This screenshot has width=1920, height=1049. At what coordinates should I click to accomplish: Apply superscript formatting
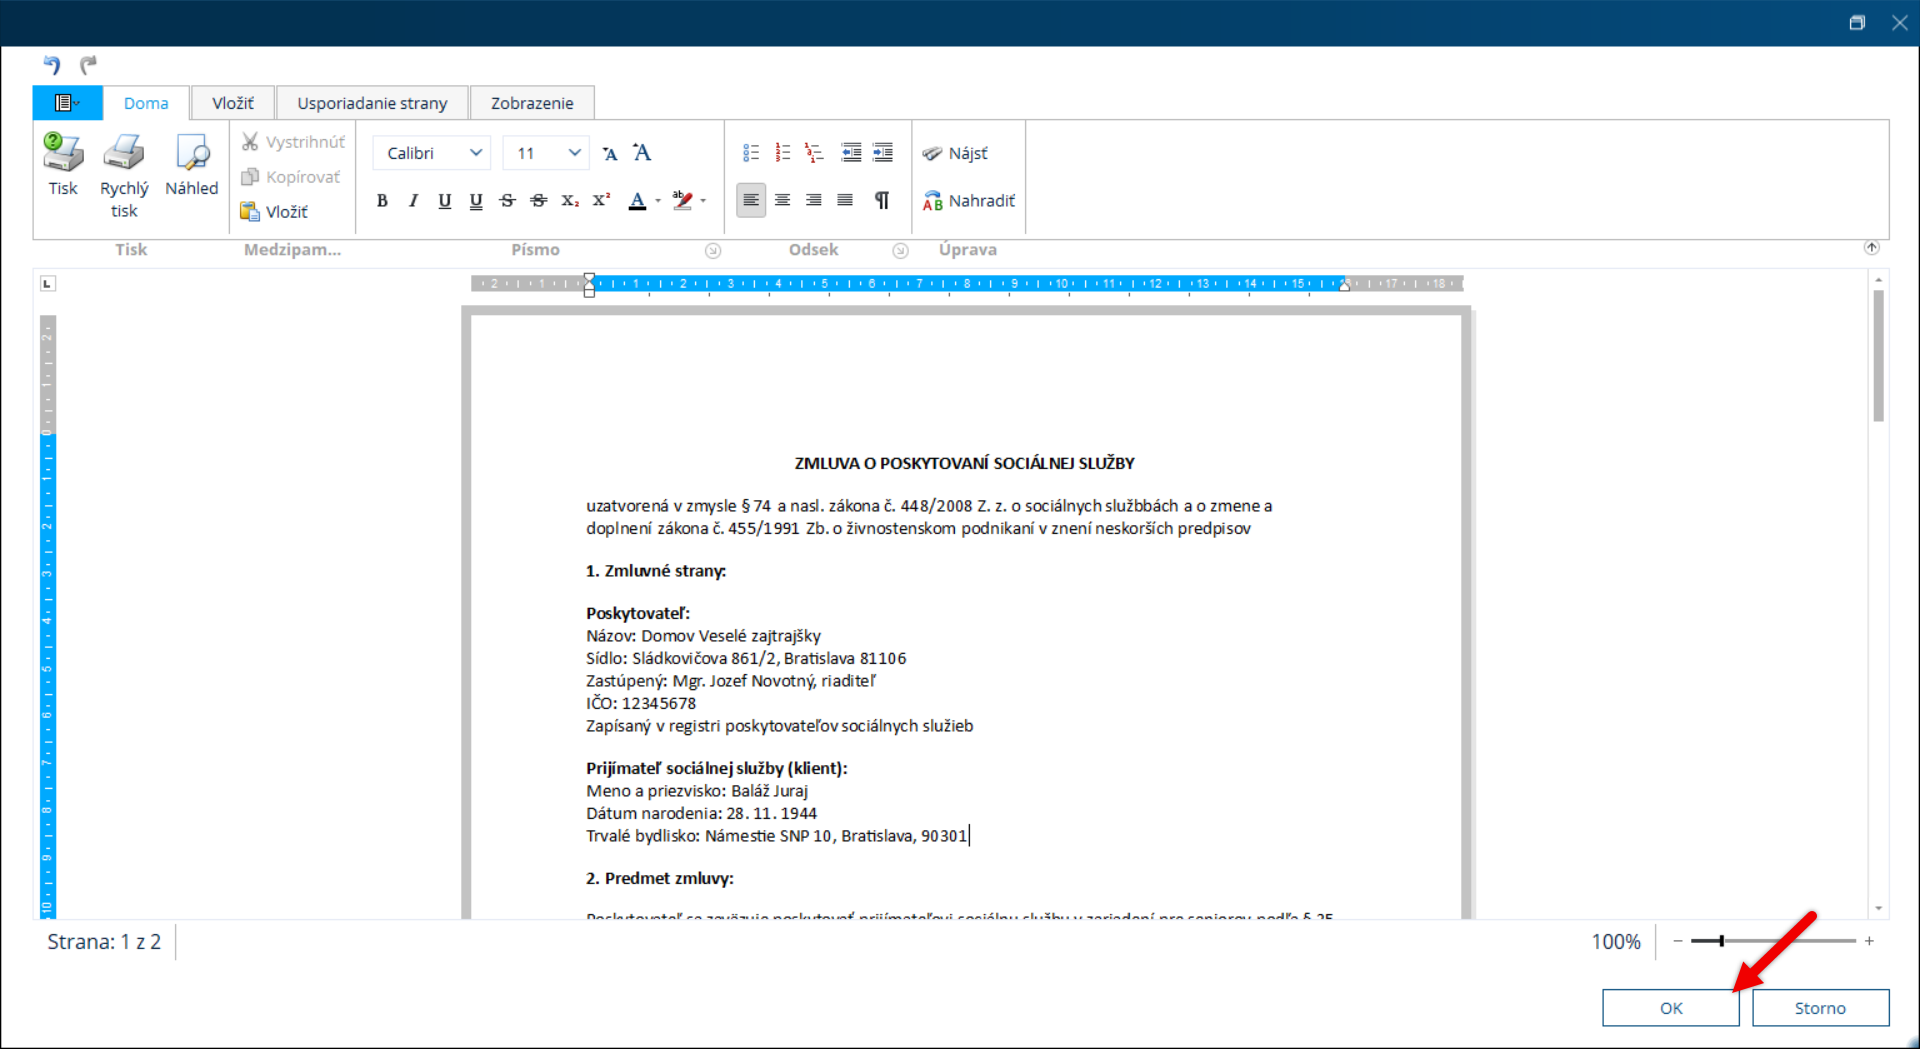tap(601, 201)
